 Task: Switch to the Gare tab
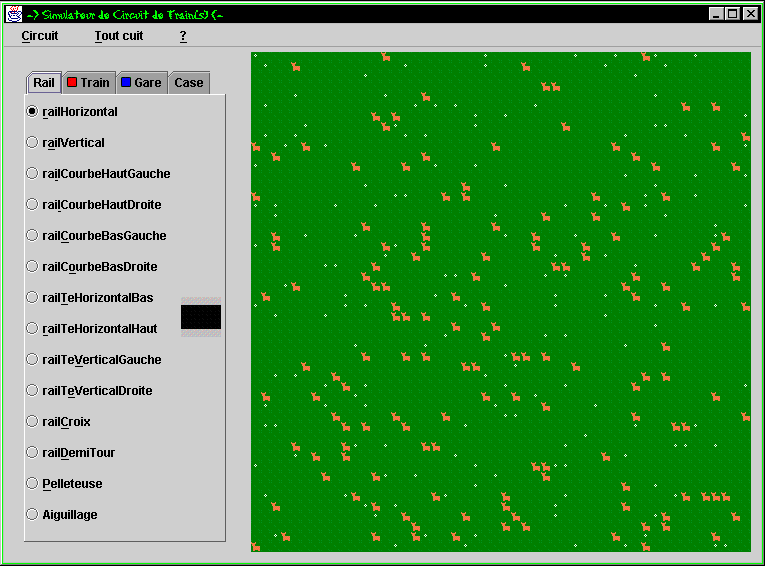[141, 83]
